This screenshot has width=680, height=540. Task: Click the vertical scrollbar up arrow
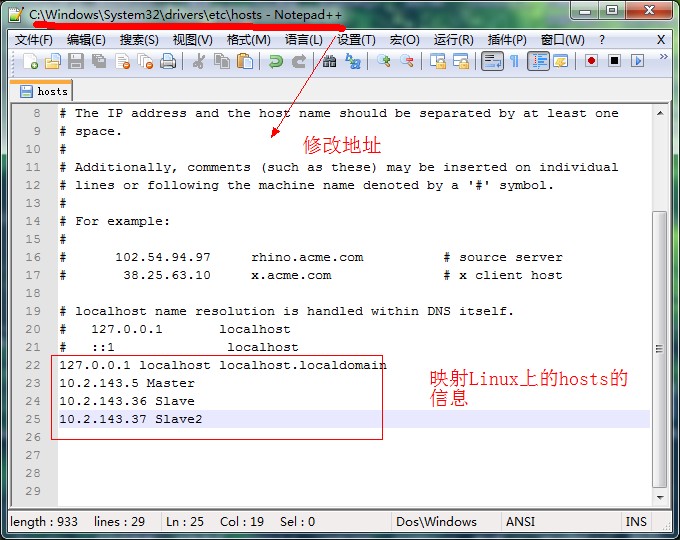click(660, 114)
